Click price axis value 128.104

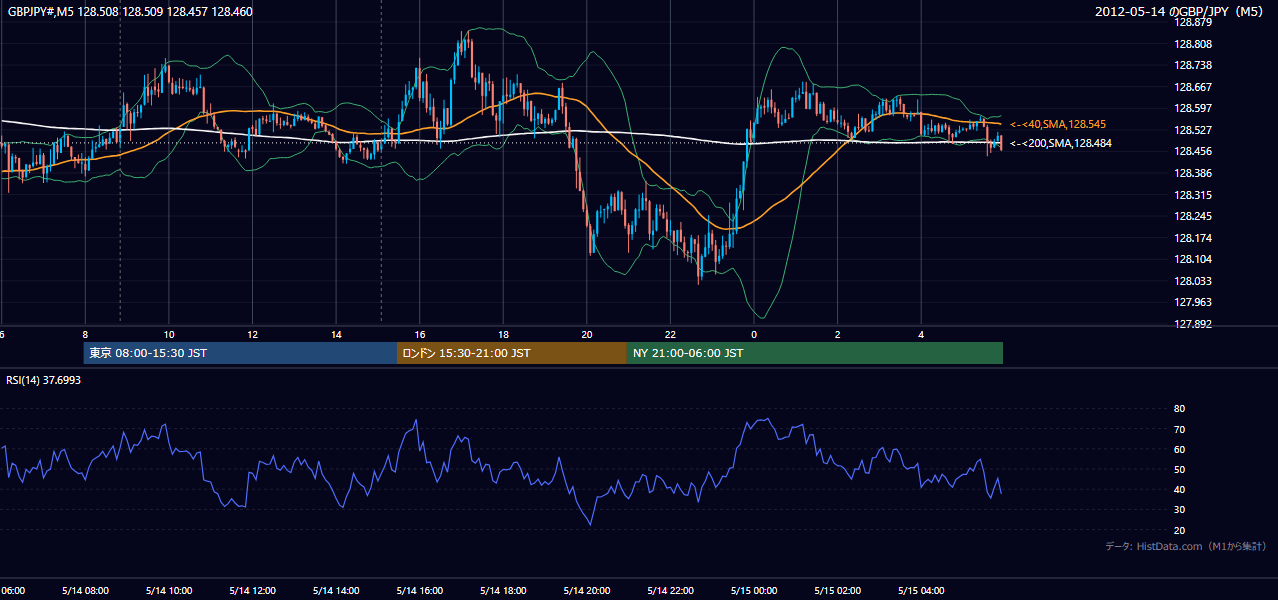click(x=1192, y=259)
